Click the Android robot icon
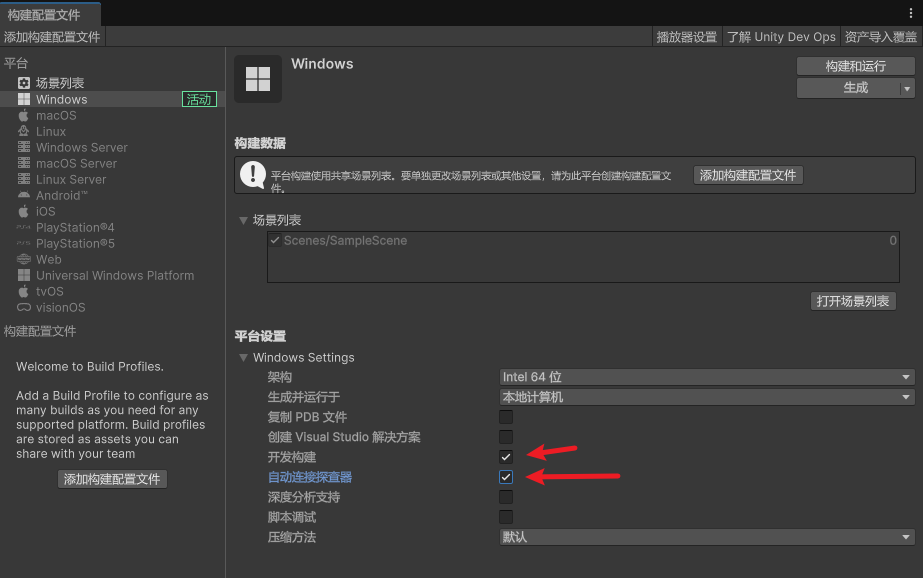 point(24,195)
